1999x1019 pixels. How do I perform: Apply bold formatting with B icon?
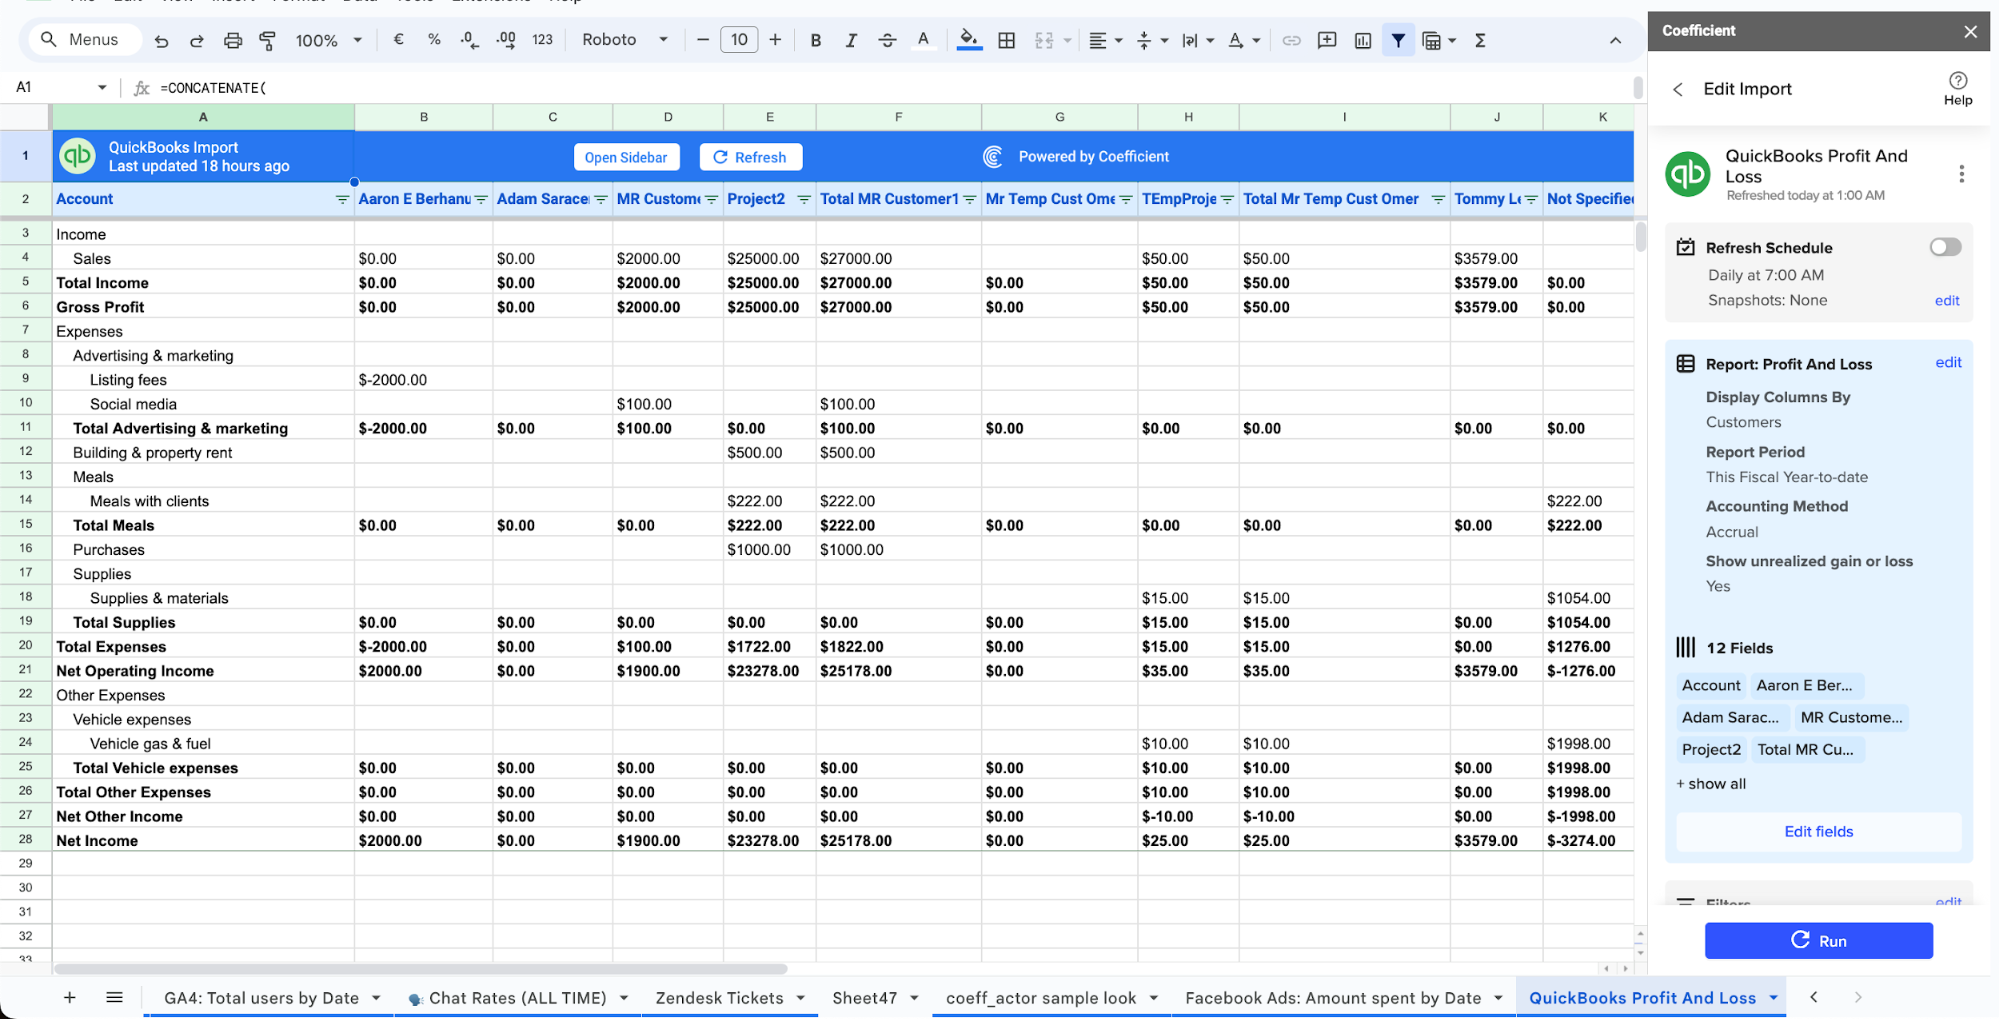pos(816,40)
